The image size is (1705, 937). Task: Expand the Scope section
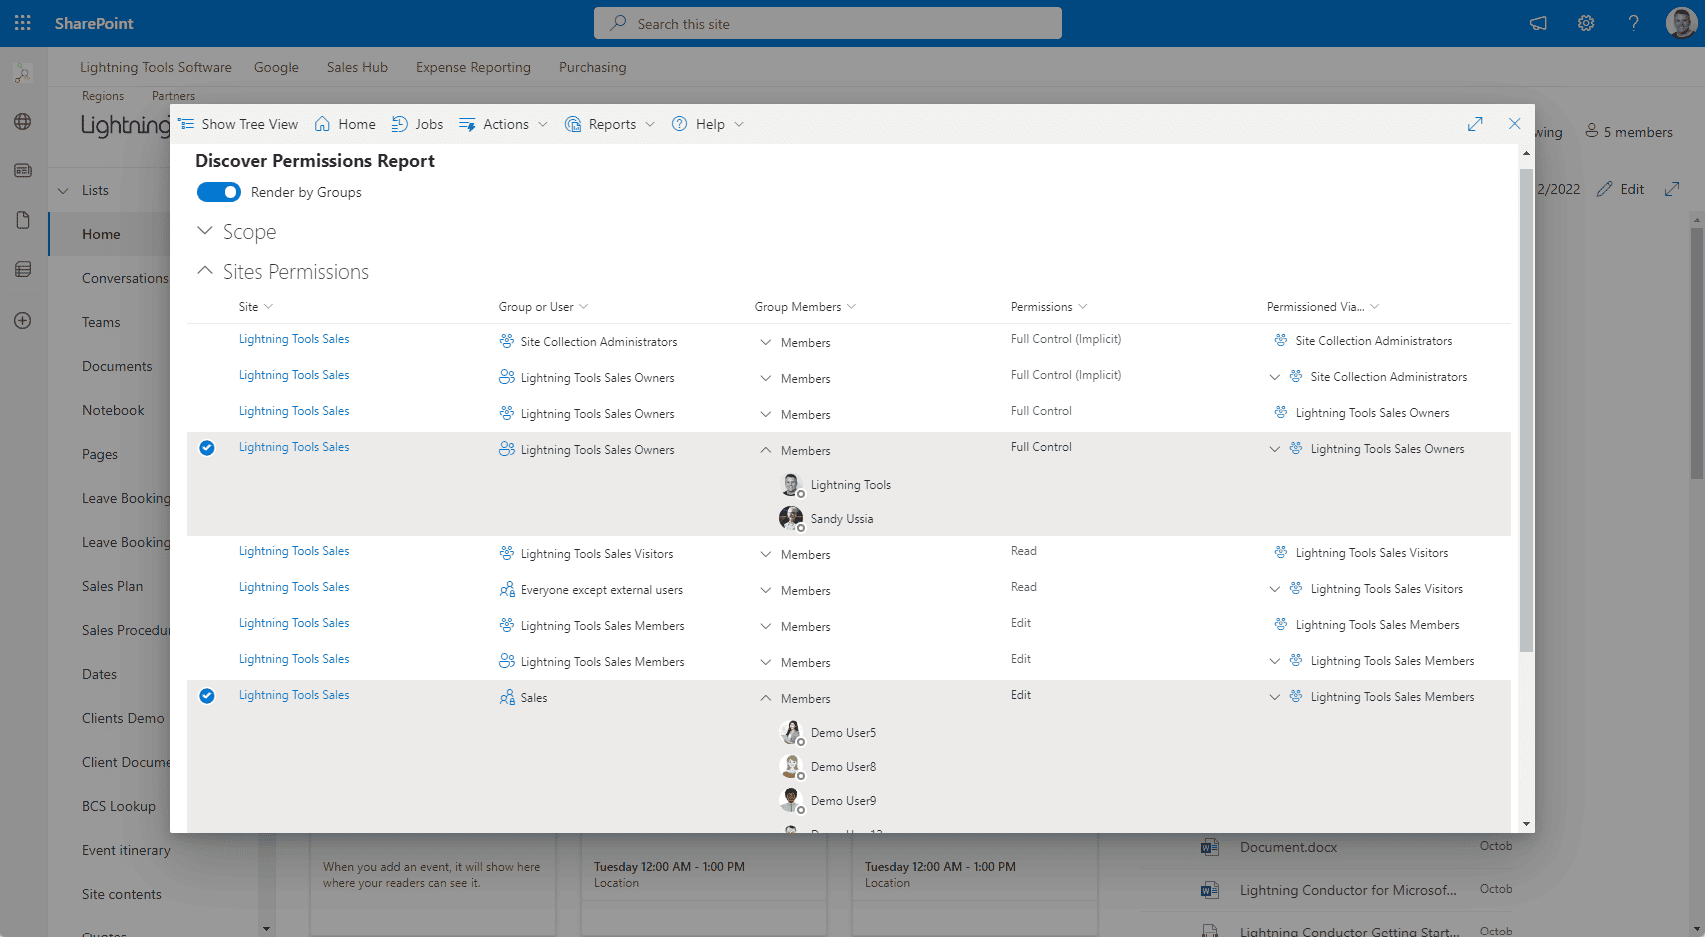[x=205, y=231]
